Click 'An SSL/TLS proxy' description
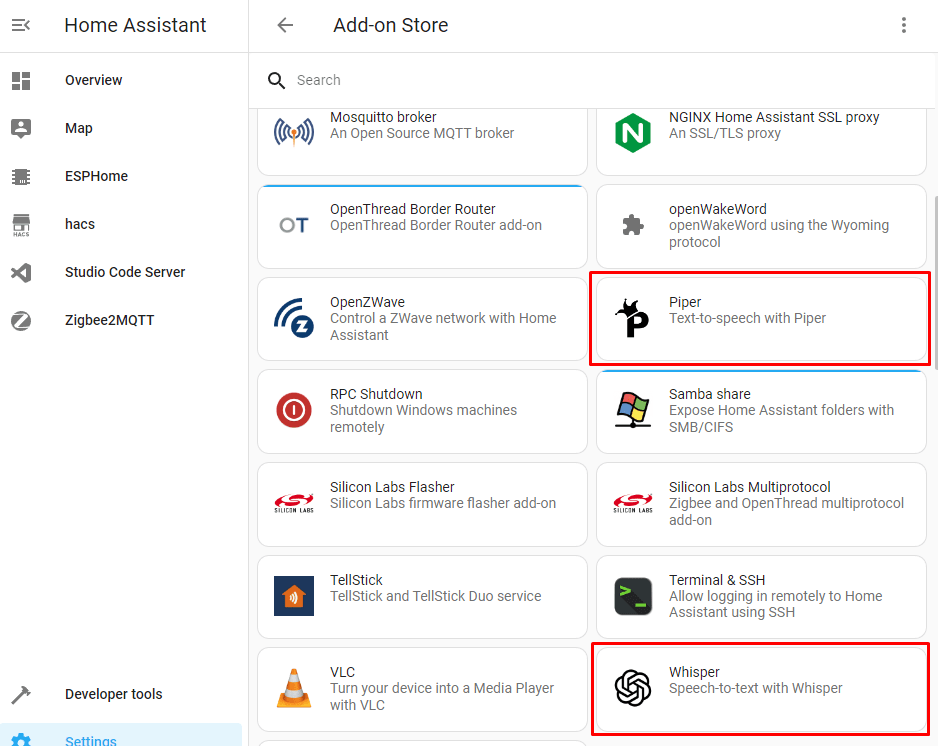938x746 pixels. pos(724,133)
